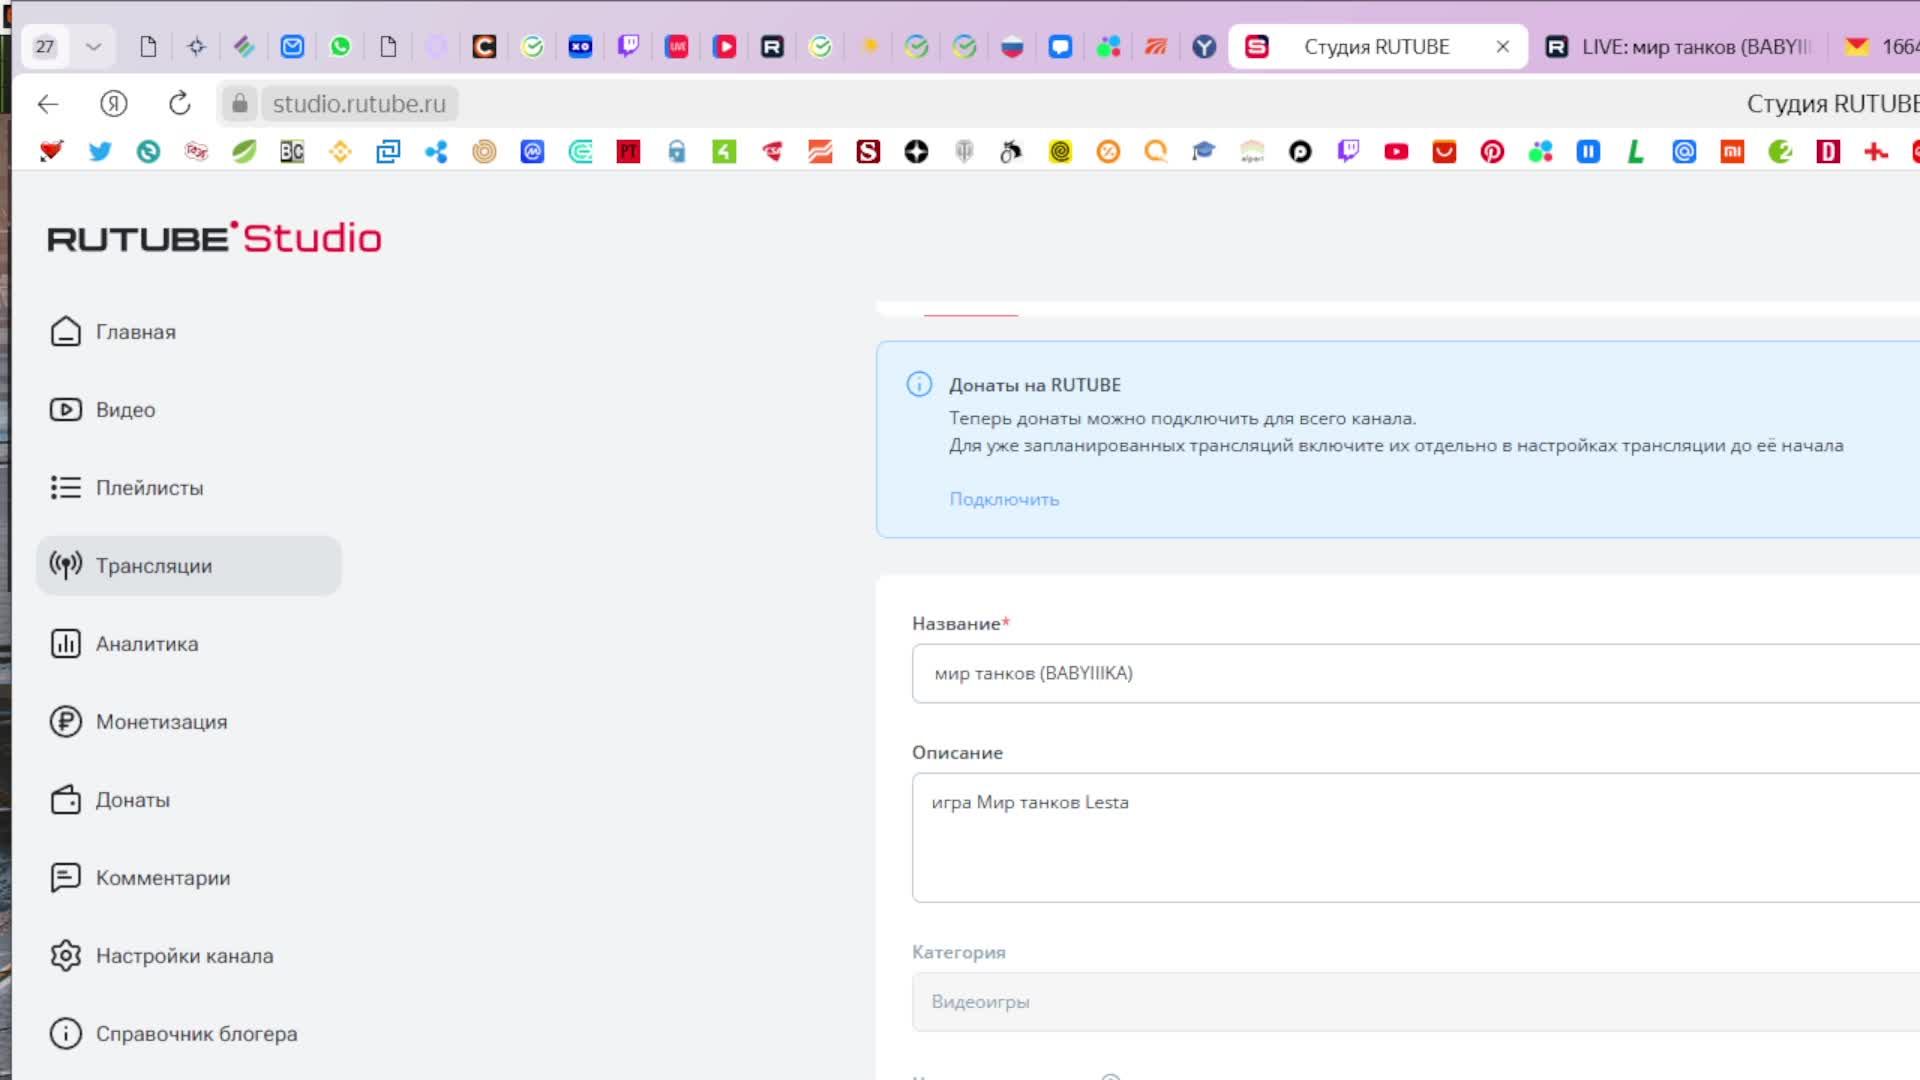Open Справочник блогера info icon
This screenshot has height=1080, width=1920.
coord(66,1034)
